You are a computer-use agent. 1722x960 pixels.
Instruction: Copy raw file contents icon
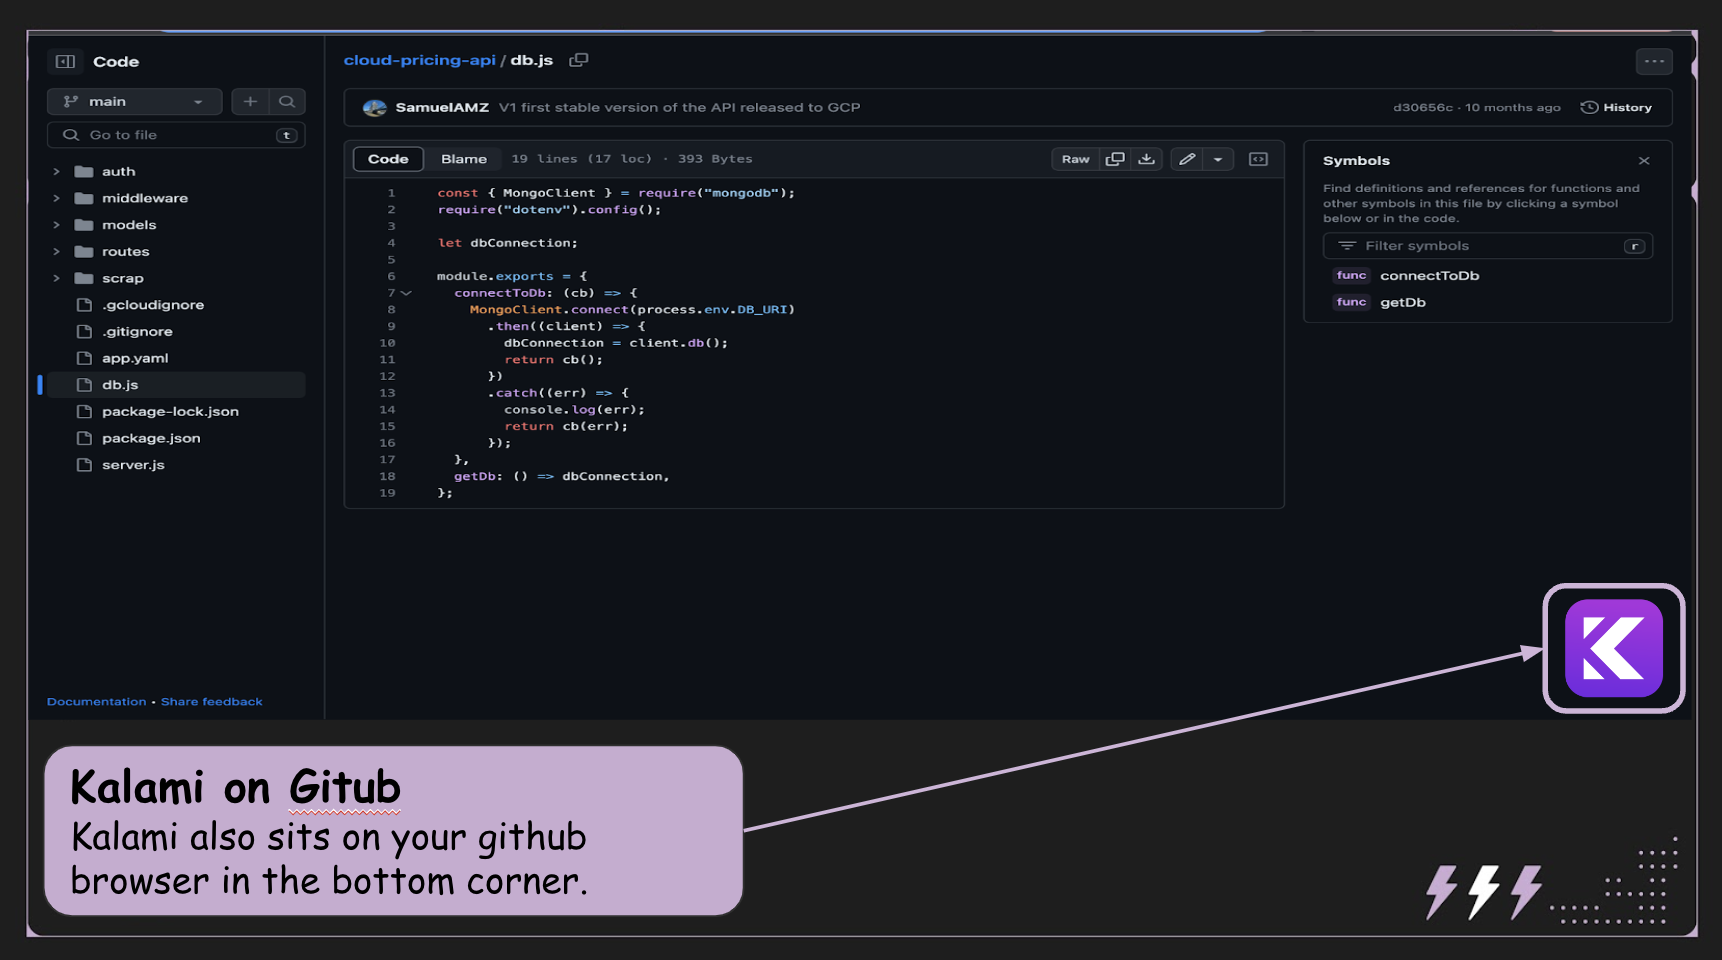tap(1115, 159)
